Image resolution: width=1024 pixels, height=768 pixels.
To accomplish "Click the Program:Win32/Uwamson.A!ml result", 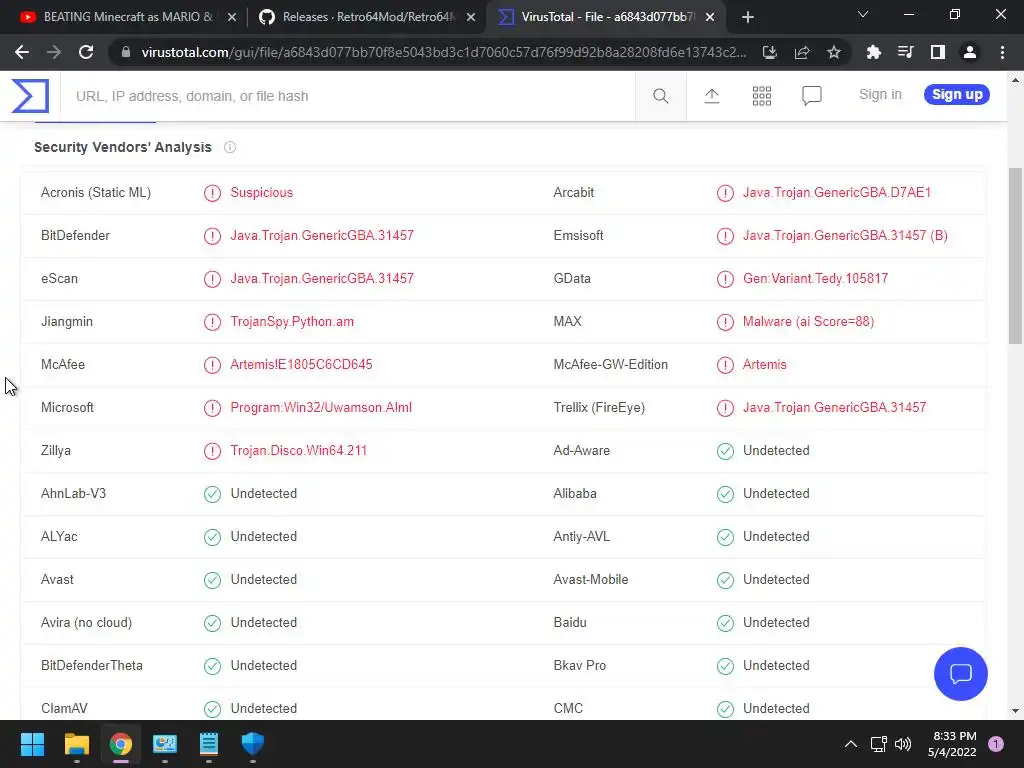I will coord(321,408).
